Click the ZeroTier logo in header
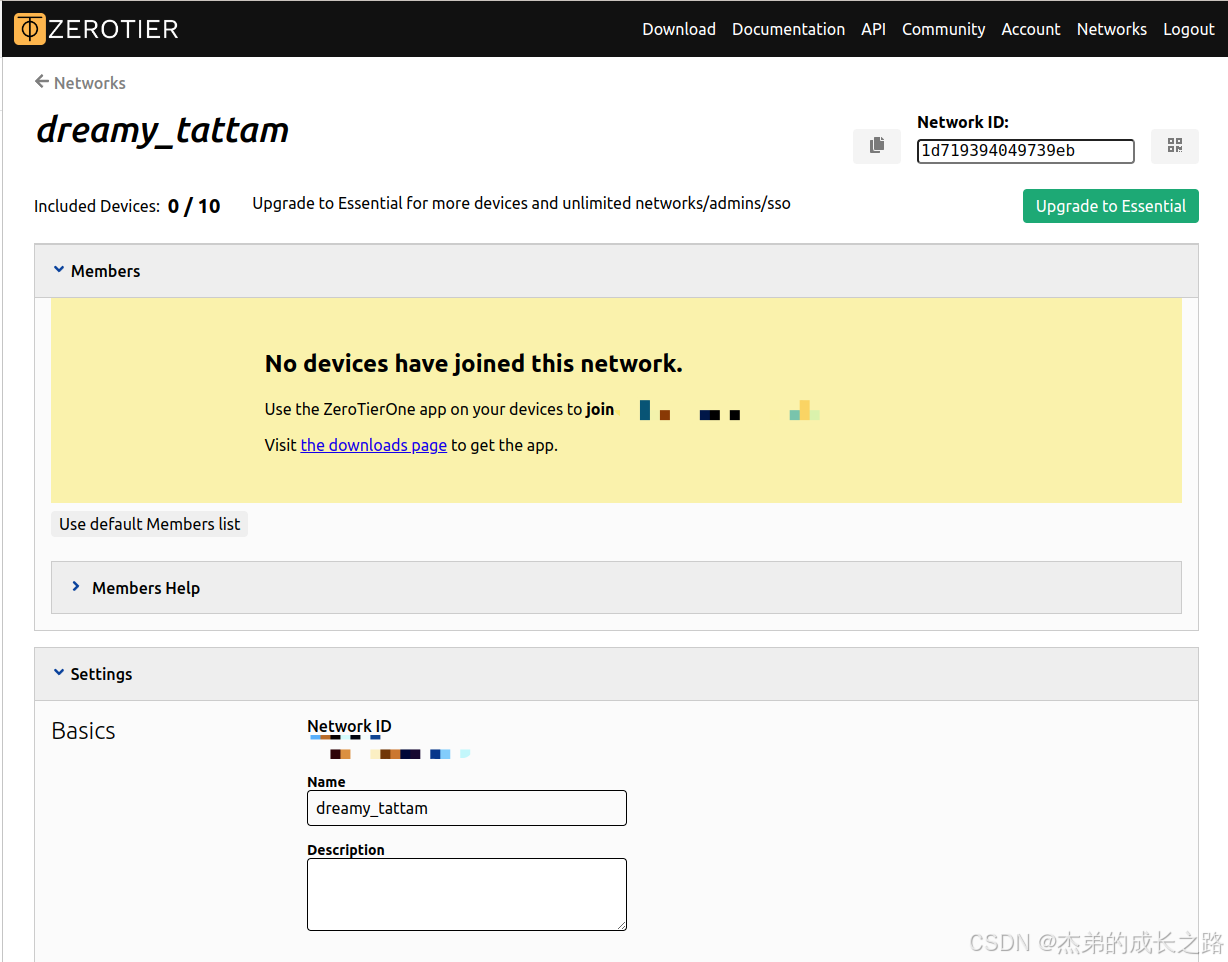The height and width of the screenshot is (962, 1228). tap(96, 29)
